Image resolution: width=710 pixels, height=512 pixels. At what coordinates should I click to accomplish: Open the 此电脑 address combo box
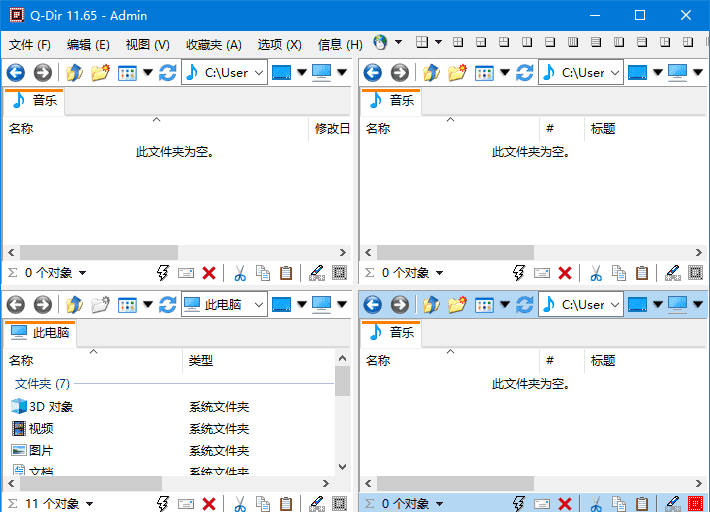tap(225, 304)
